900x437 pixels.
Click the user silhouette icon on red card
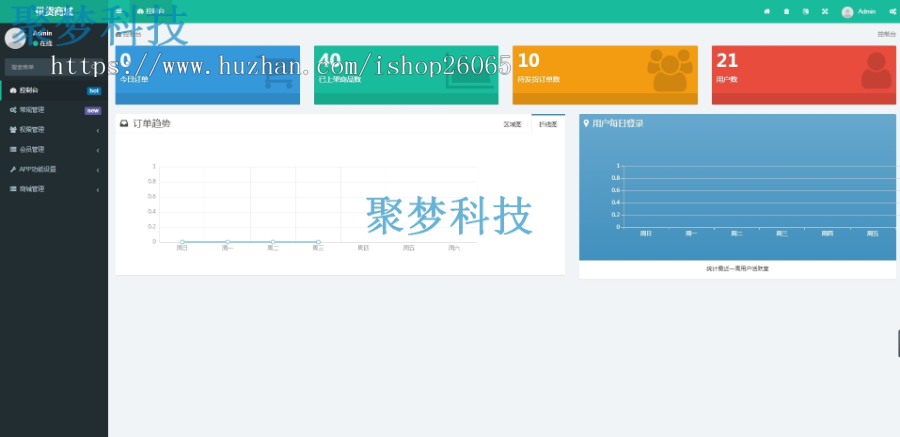(x=876, y=71)
